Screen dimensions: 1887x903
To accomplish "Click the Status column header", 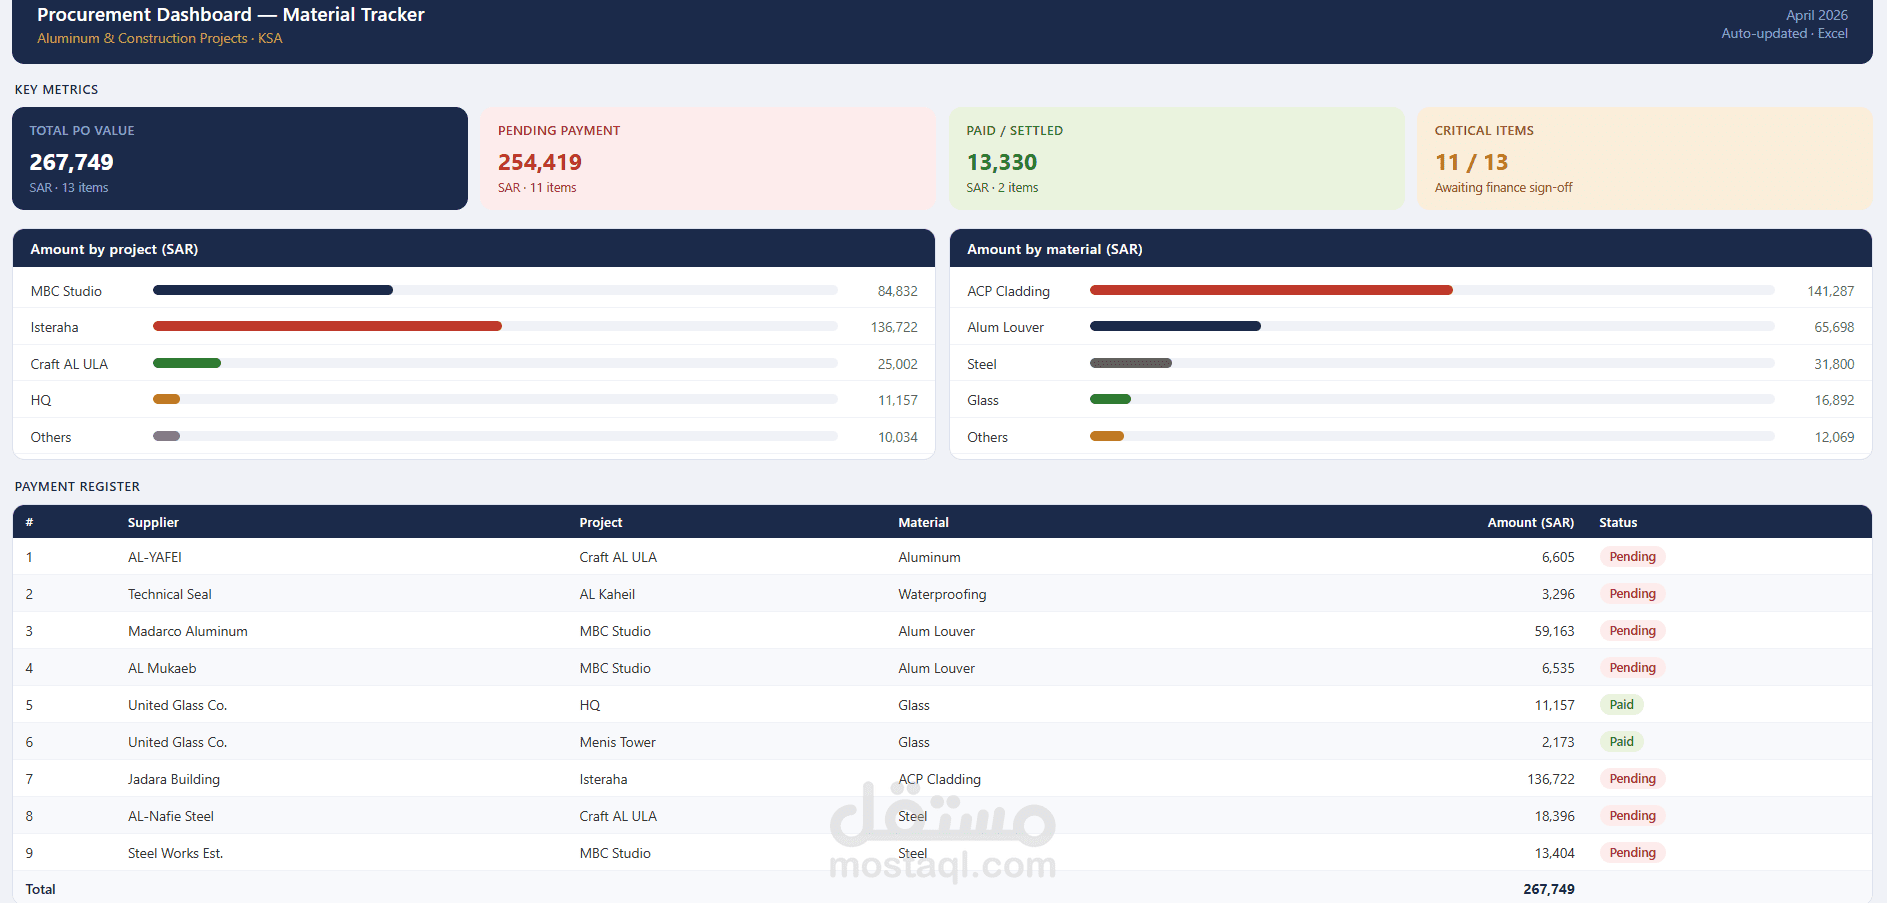I will pos(1617,521).
